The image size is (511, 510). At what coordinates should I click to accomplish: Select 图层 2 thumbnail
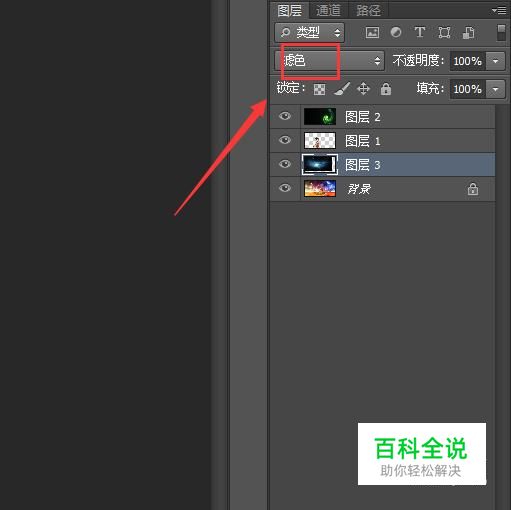click(x=320, y=117)
